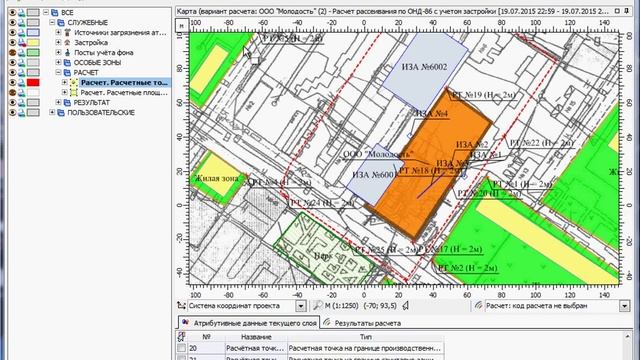Switch to Результаты расчета tab
Viewport: 640px width, 360px height.
[362, 323]
